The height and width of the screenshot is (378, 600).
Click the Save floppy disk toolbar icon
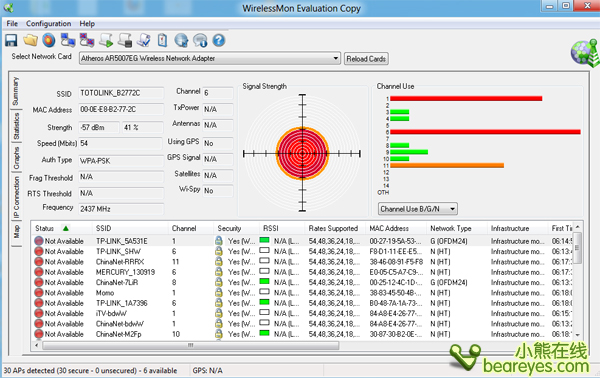pyautogui.click(x=11, y=40)
